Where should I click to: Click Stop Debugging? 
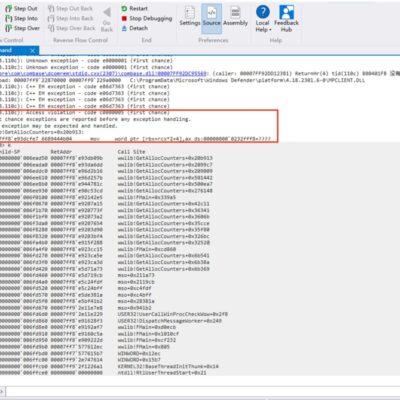tap(147, 18)
